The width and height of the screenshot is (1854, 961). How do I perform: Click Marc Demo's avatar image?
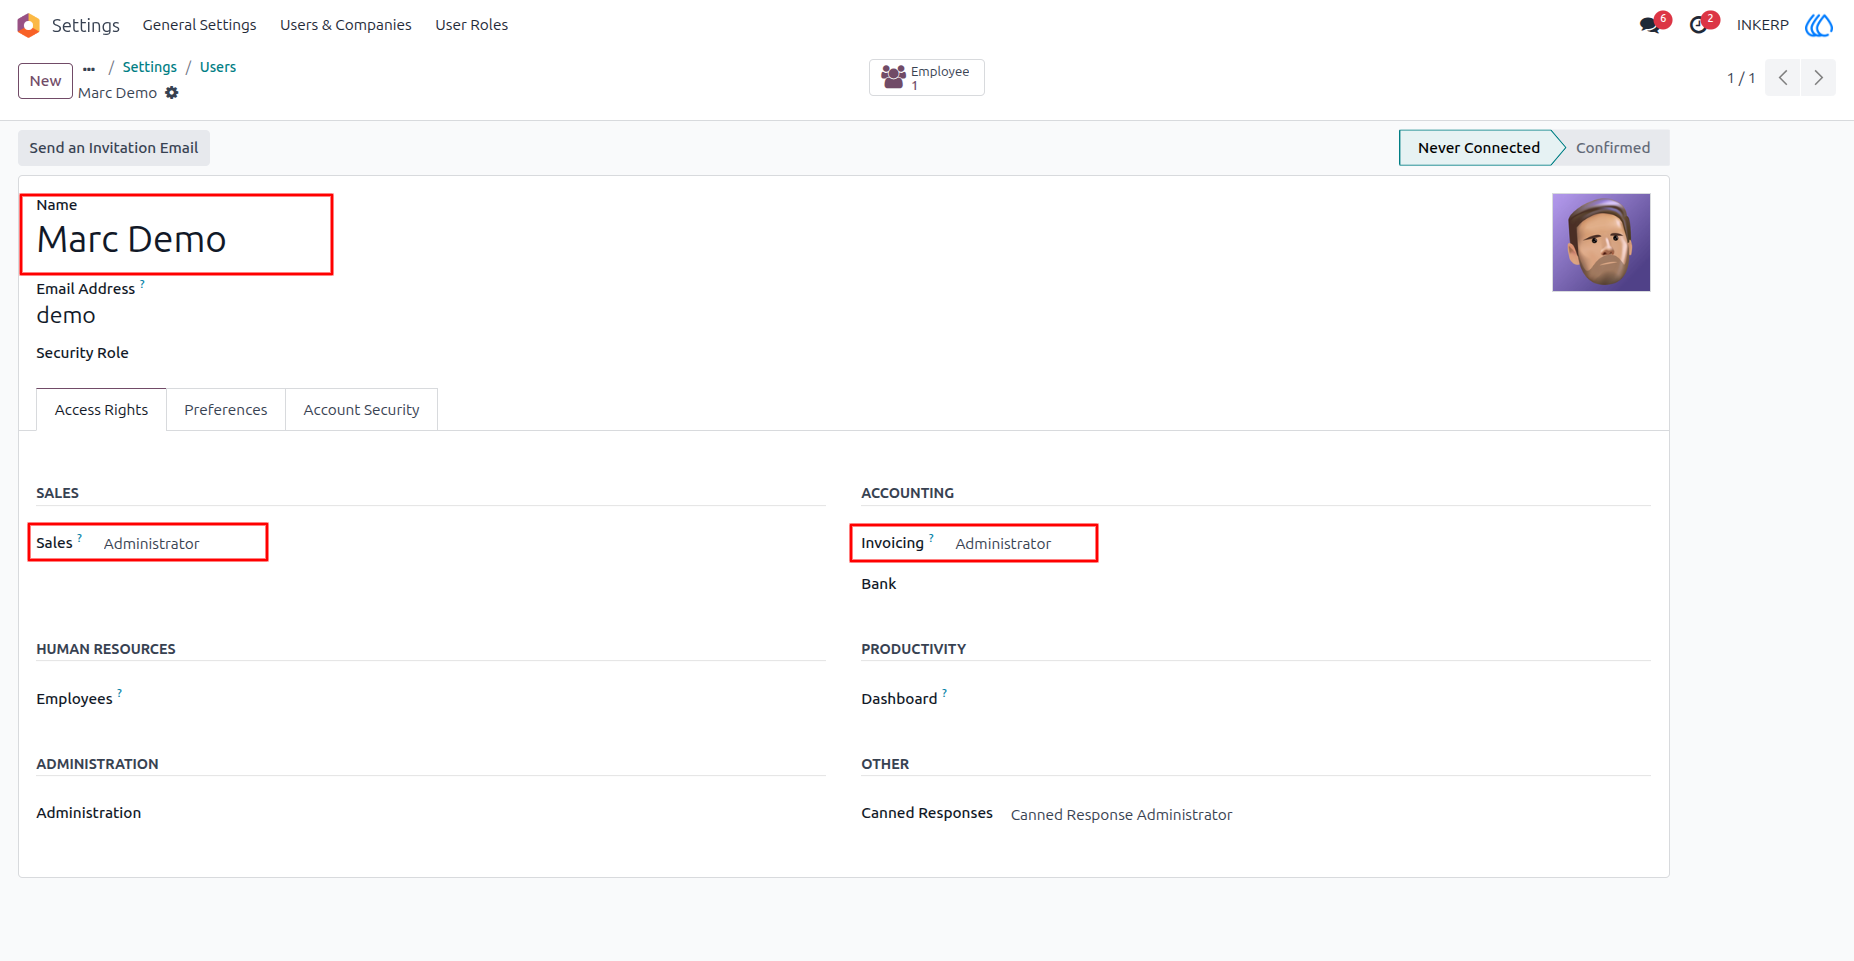pos(1601,243)
